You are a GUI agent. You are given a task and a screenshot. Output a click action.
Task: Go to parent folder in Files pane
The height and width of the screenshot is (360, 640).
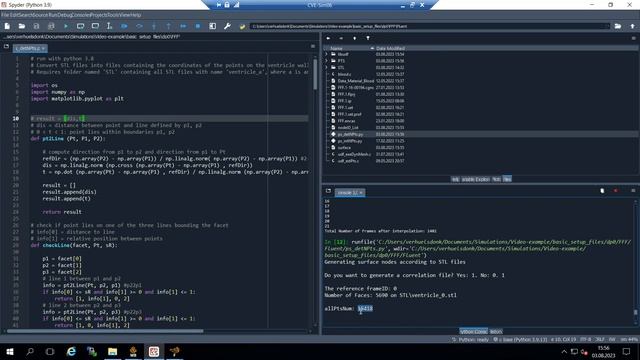tap(354, 38)
